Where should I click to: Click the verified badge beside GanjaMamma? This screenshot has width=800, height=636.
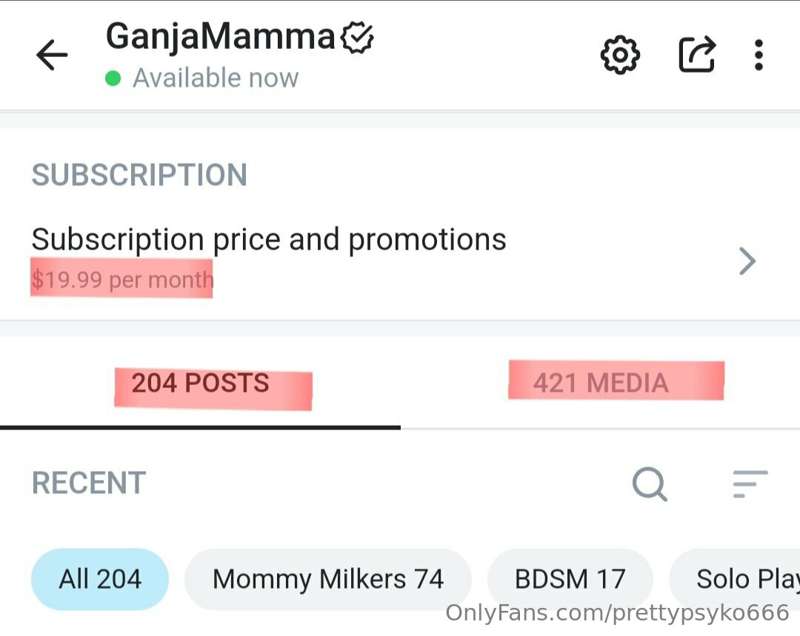coord(357,38)
